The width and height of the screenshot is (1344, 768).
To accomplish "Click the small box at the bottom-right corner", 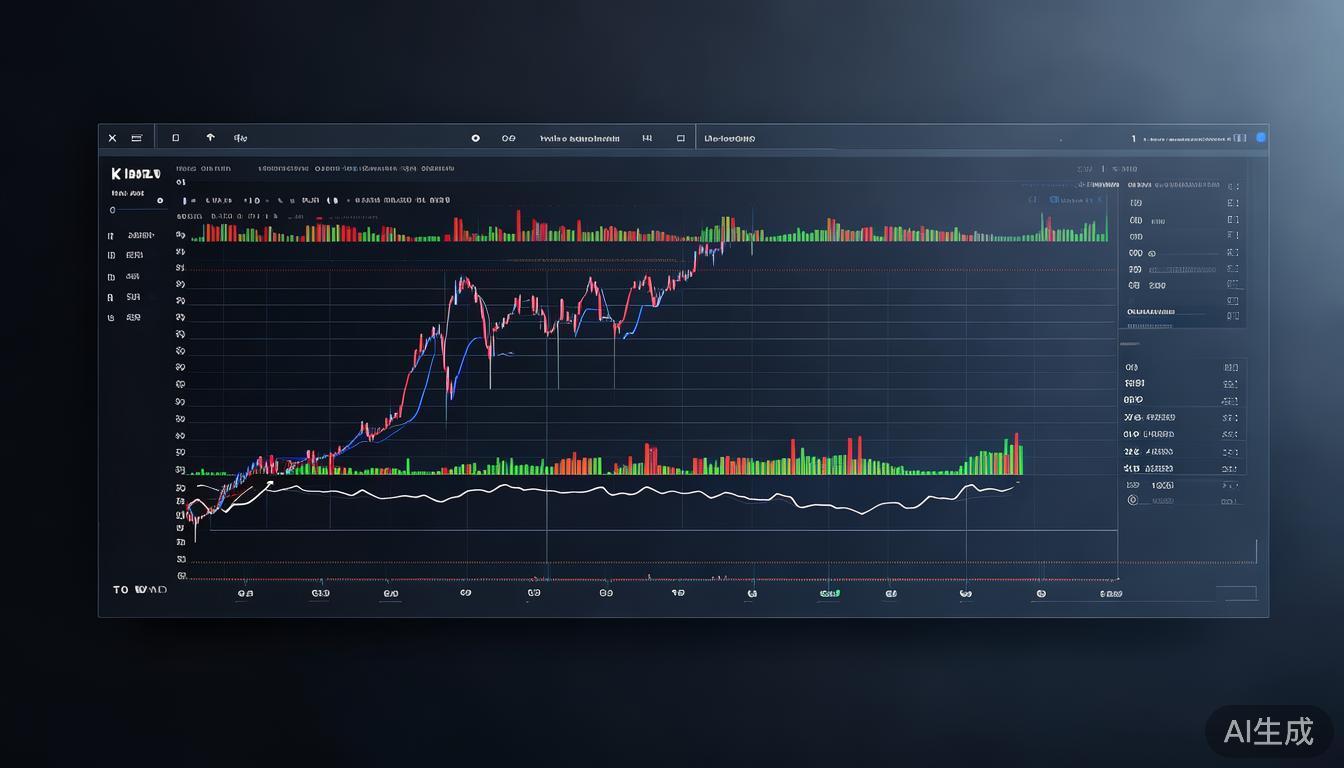I will click(x=1241, y=593).
